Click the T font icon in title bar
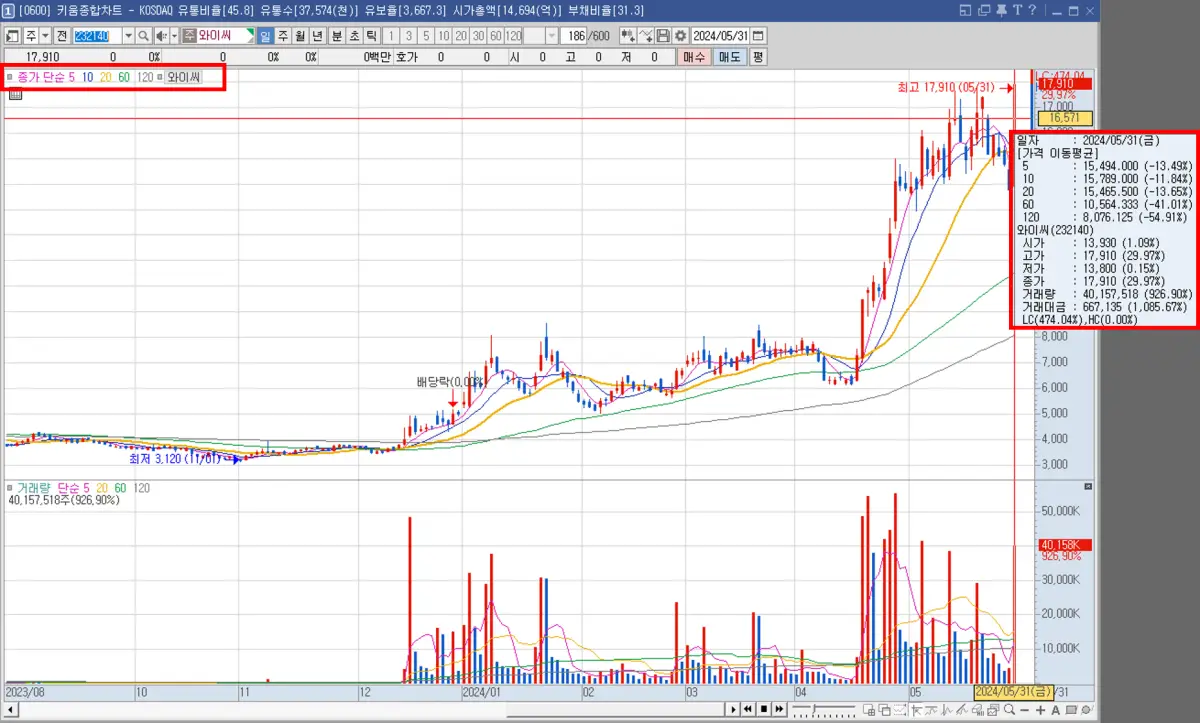This screenshot has width=1200, height=723. [1018, 10]
